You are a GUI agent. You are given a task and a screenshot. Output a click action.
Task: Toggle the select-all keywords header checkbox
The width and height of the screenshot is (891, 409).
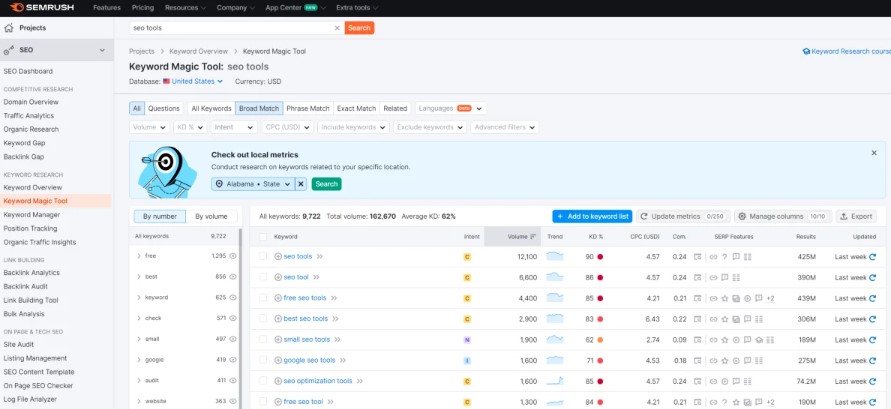[263, 237]
